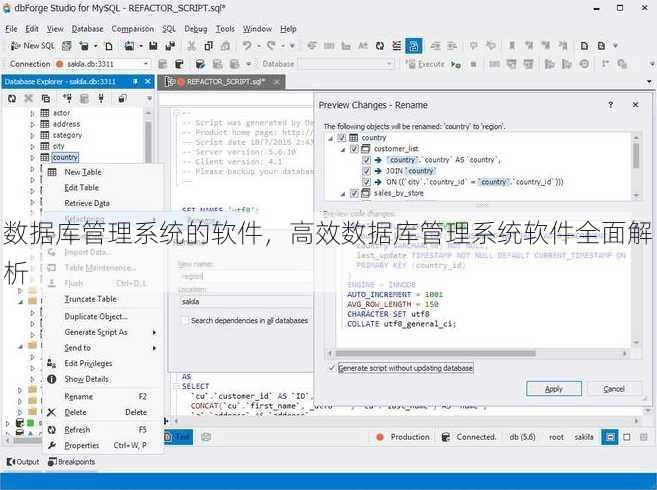Viewport: 657px width, 490px height.
Task: Click vertical scrollbar of renamed objects tree
Action: (636, 155)
